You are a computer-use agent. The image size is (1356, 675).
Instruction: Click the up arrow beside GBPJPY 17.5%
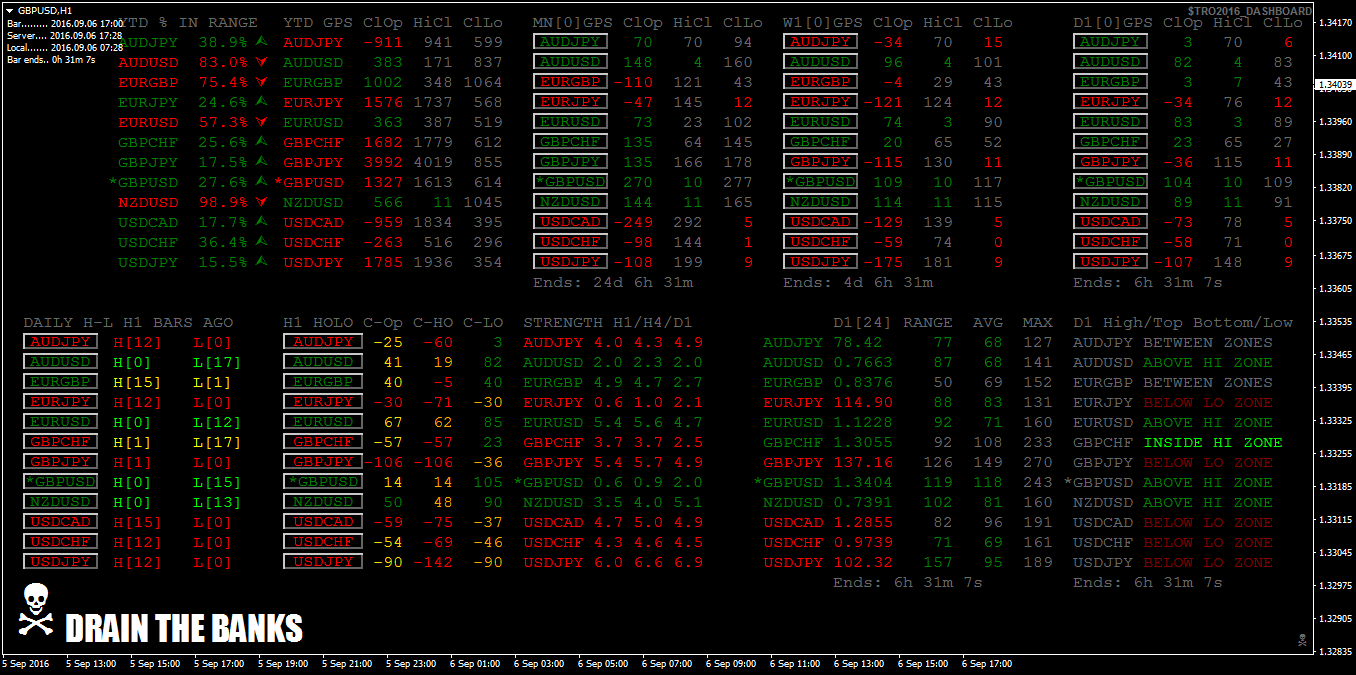262,162
